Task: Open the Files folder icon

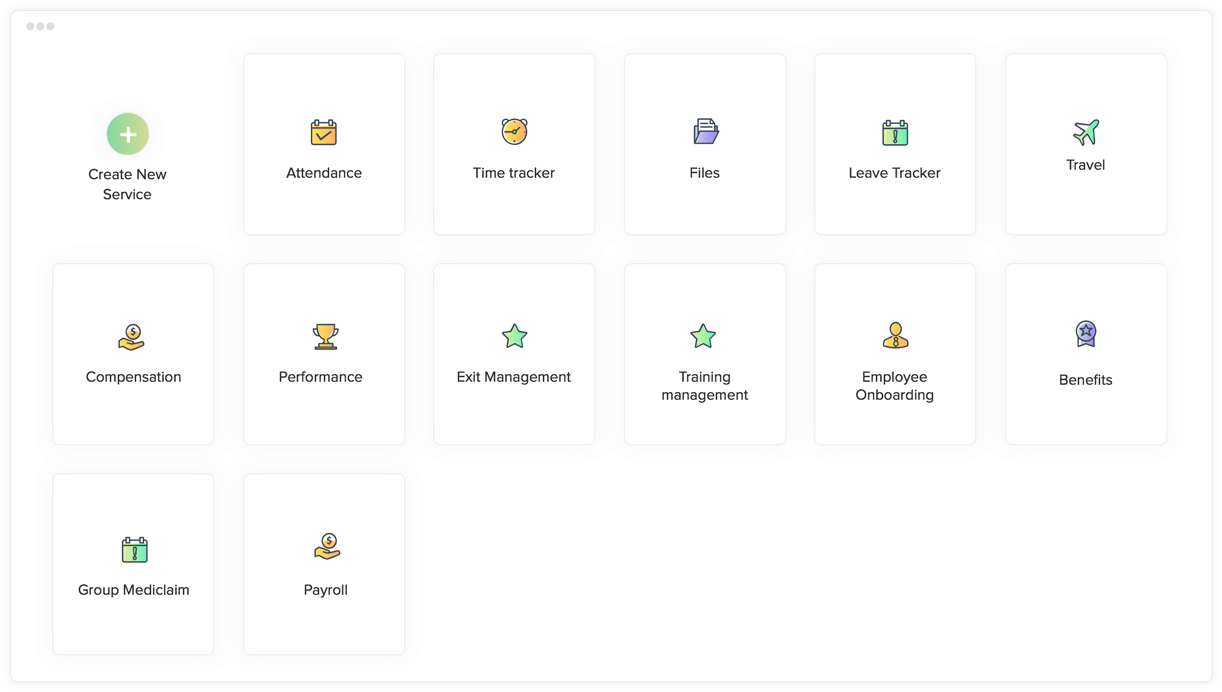Action: click(x=705, y=131)
